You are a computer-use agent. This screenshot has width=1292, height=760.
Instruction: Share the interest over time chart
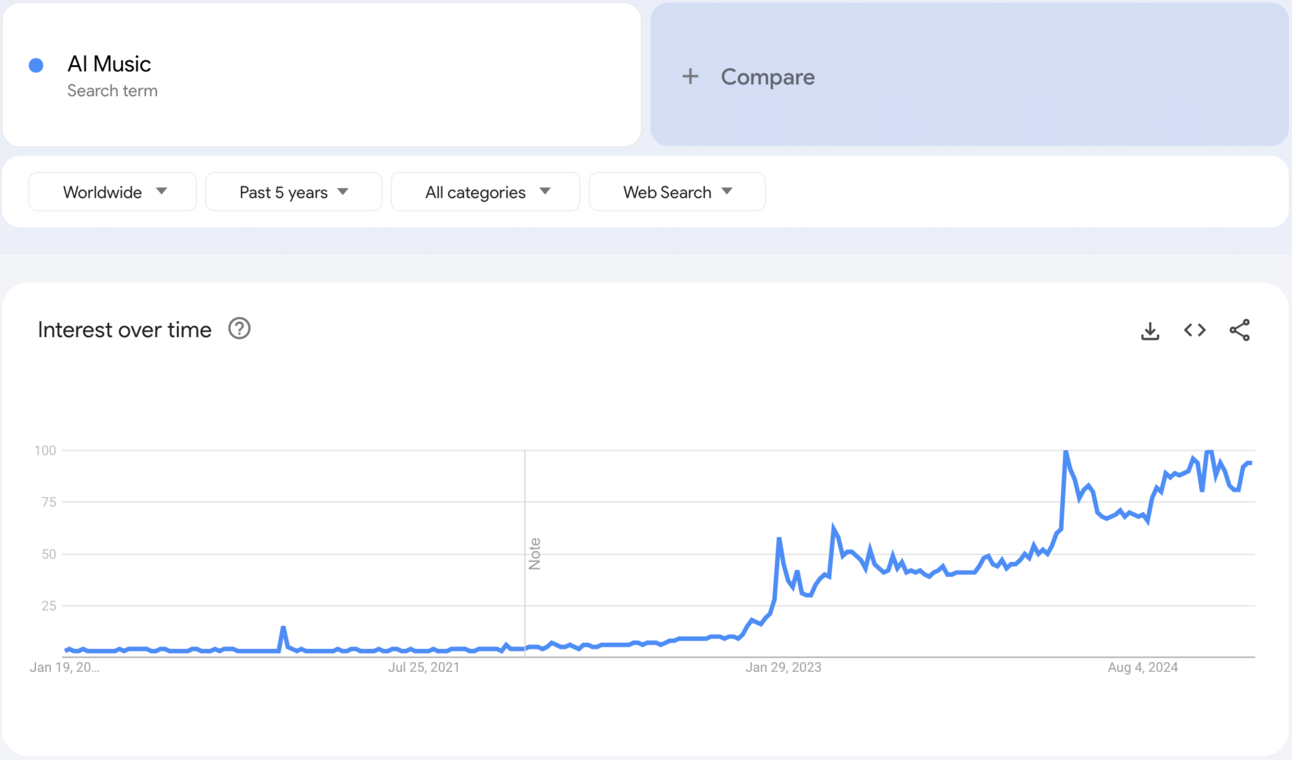(1240, 330)
